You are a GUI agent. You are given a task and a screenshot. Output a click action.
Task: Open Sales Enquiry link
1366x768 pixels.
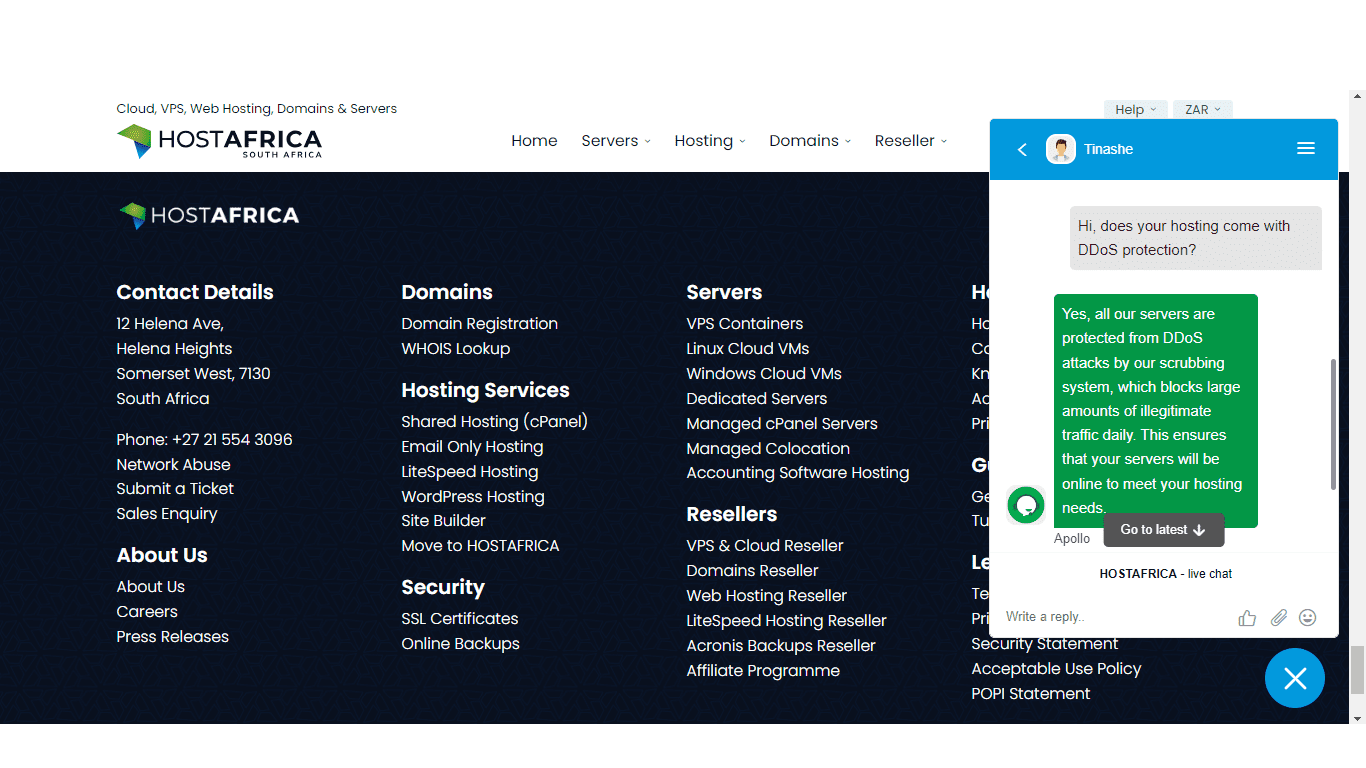[x=166, y=514]
